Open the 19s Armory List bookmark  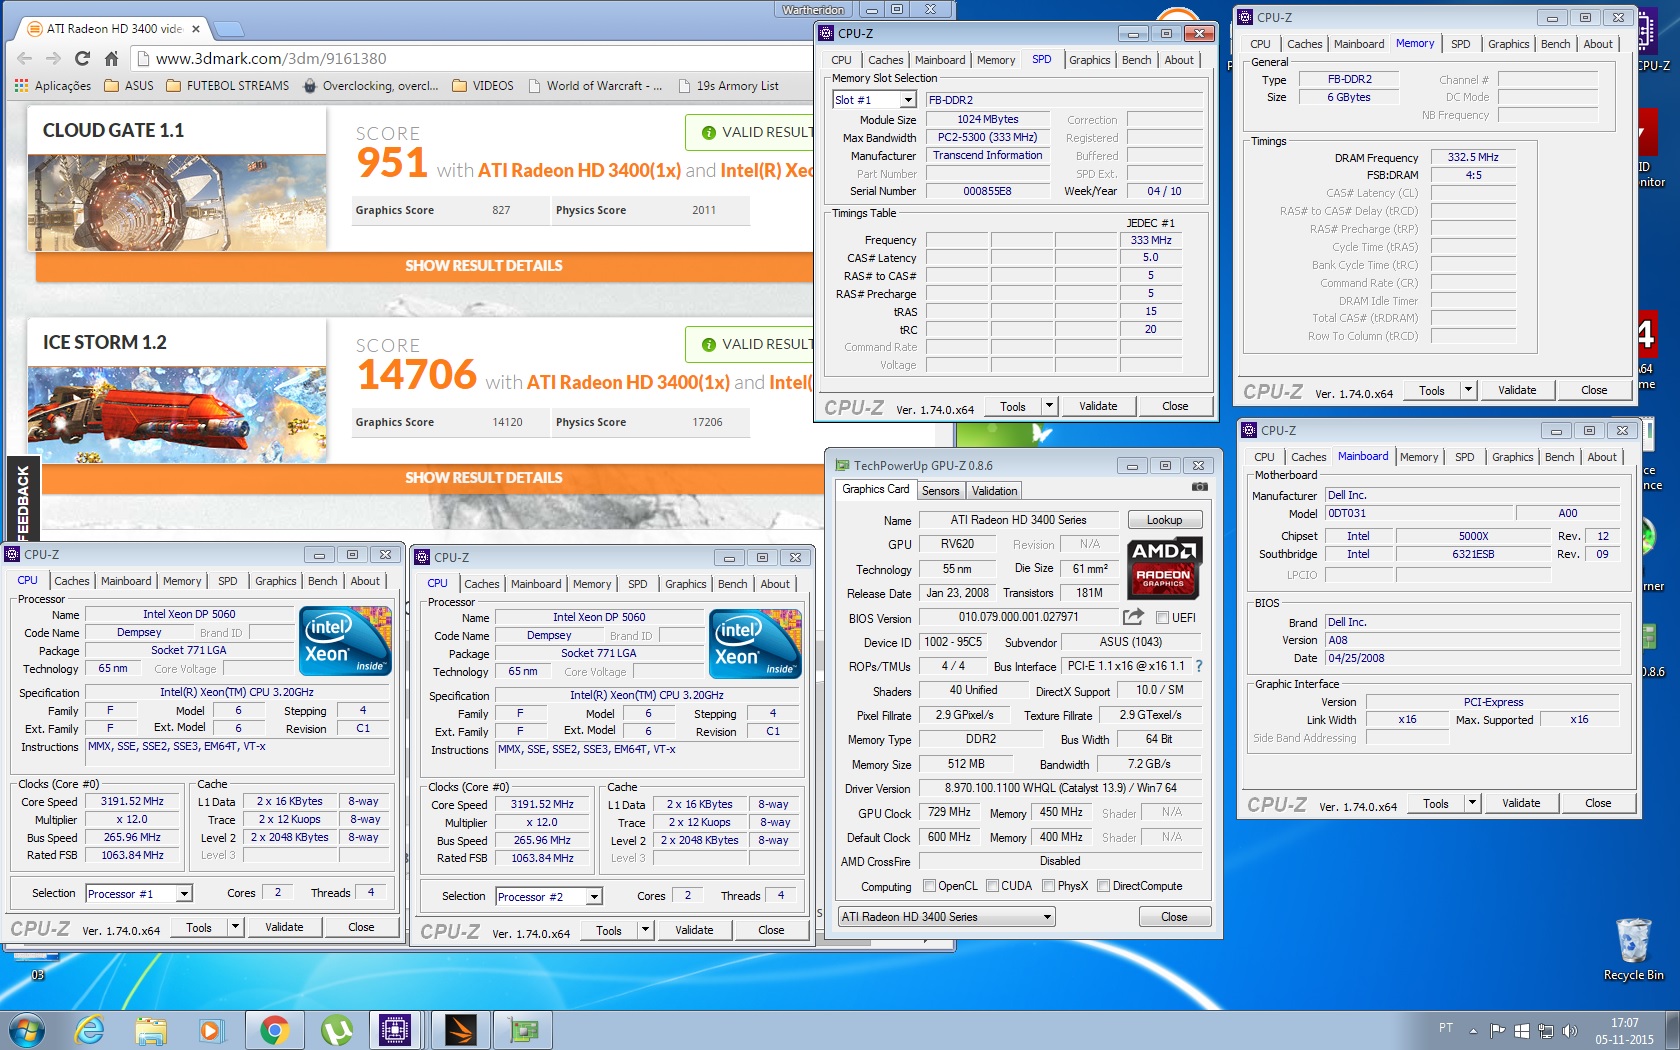tap(728, 86)
